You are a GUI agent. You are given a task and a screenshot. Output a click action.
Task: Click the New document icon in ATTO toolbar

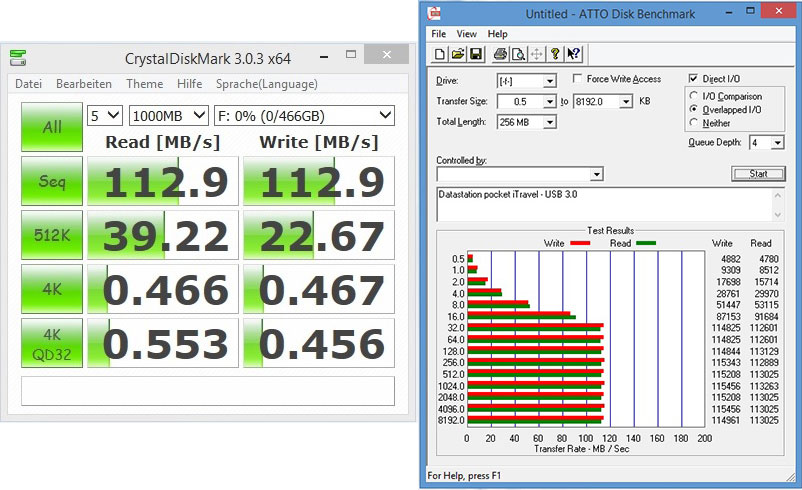439,54
